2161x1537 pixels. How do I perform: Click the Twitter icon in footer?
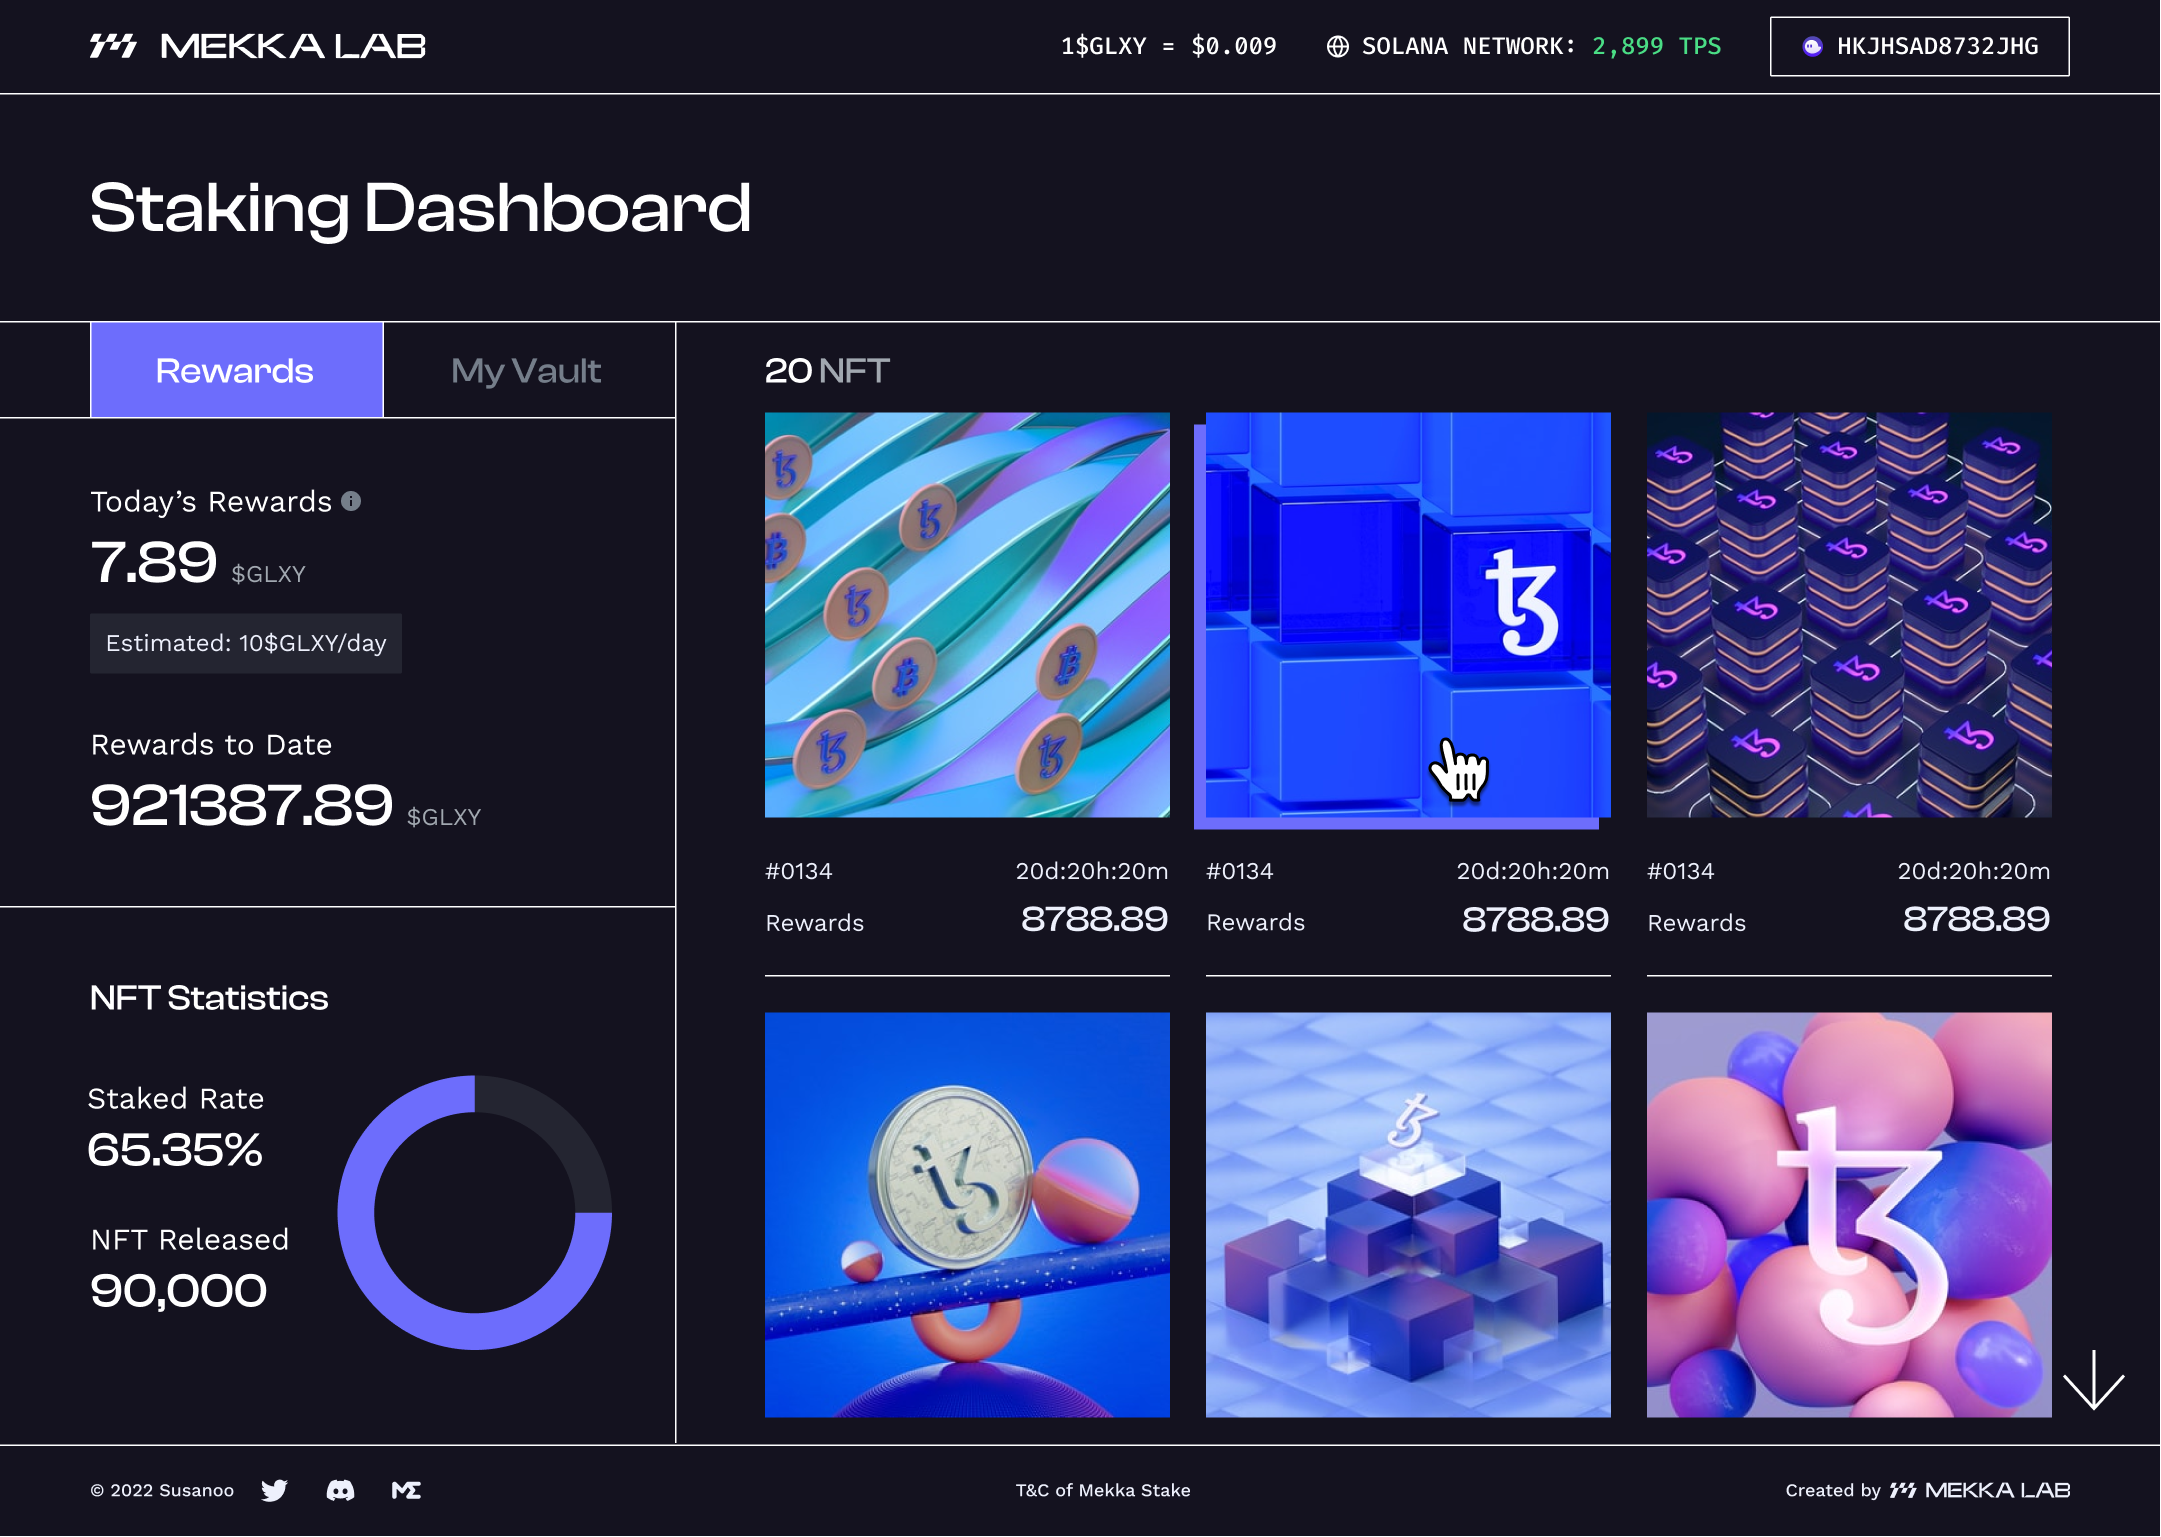coord(274,1490)
